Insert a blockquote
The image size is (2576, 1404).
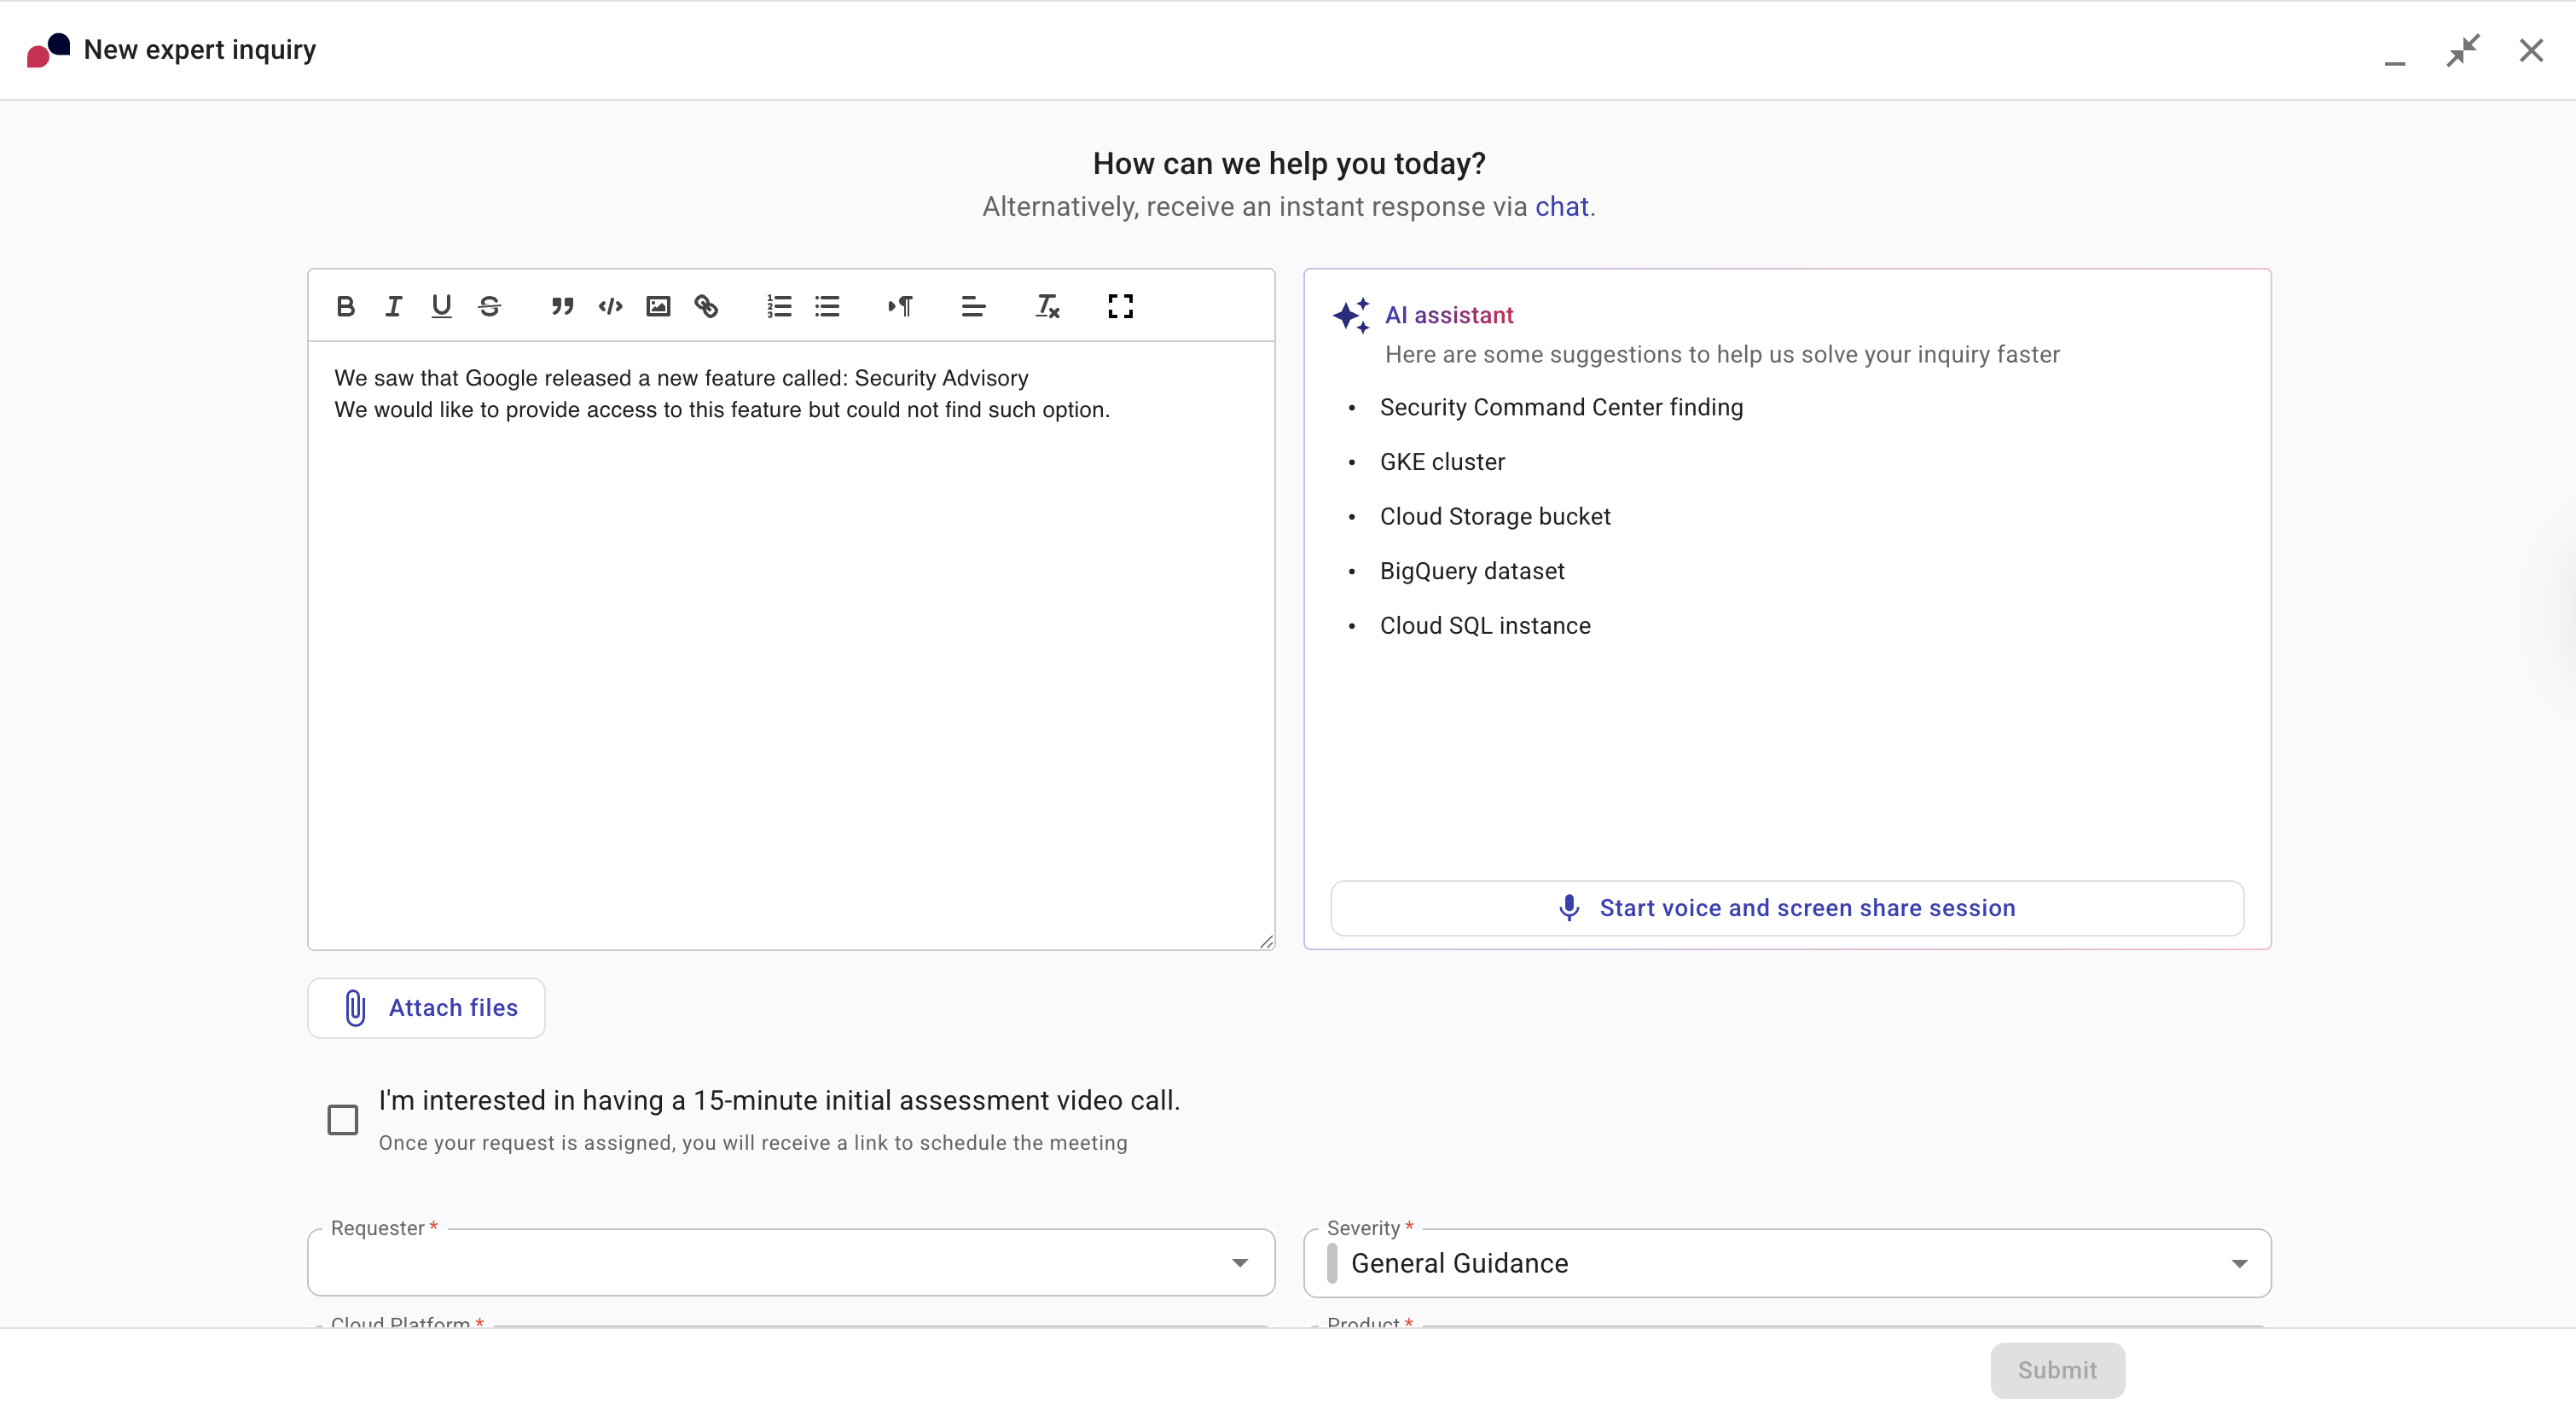click(x=561, y=306)
